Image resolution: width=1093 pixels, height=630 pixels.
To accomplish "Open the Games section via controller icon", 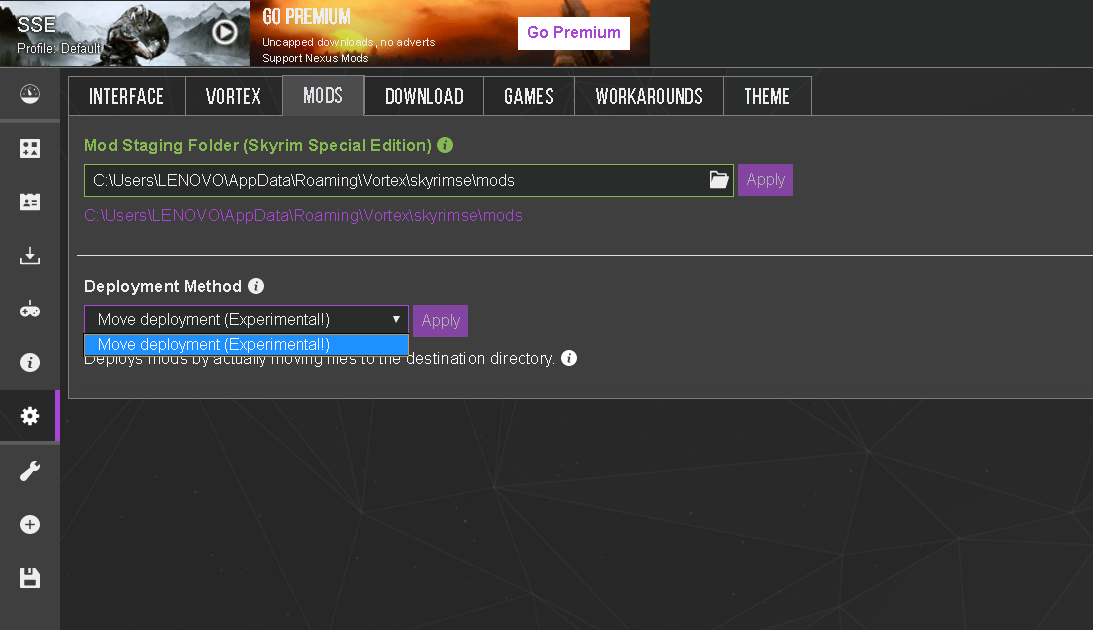I will [30, 309].
